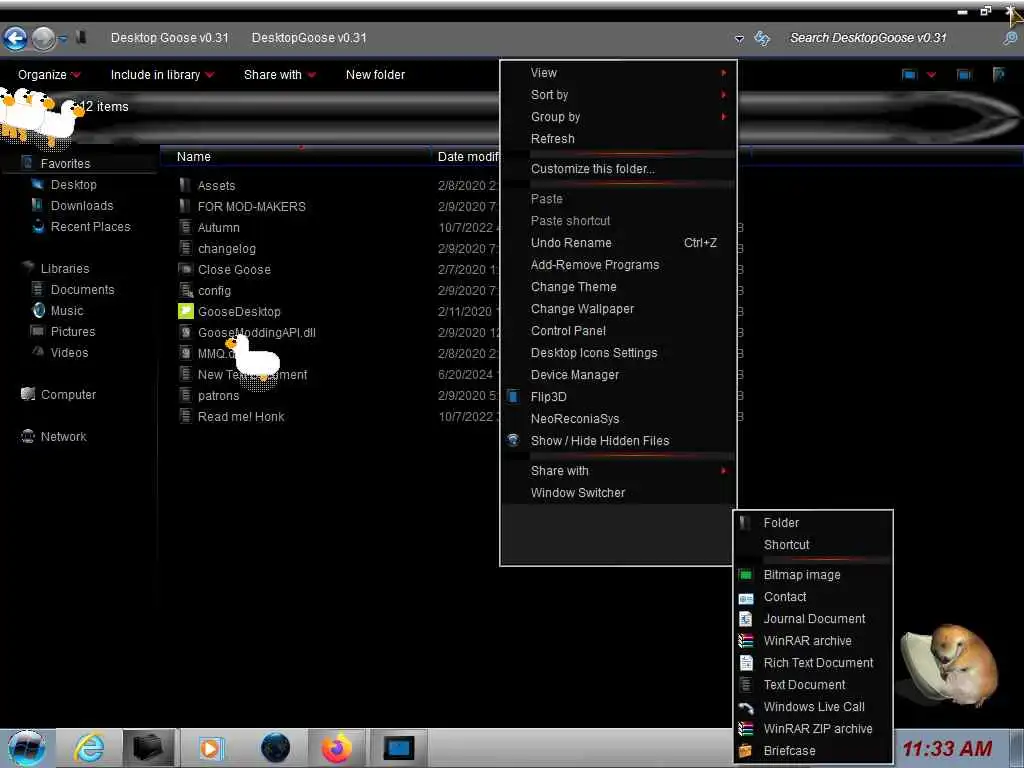Select the config file icon
Screen dimensions: 1024x768
click(x=185, y=290)
